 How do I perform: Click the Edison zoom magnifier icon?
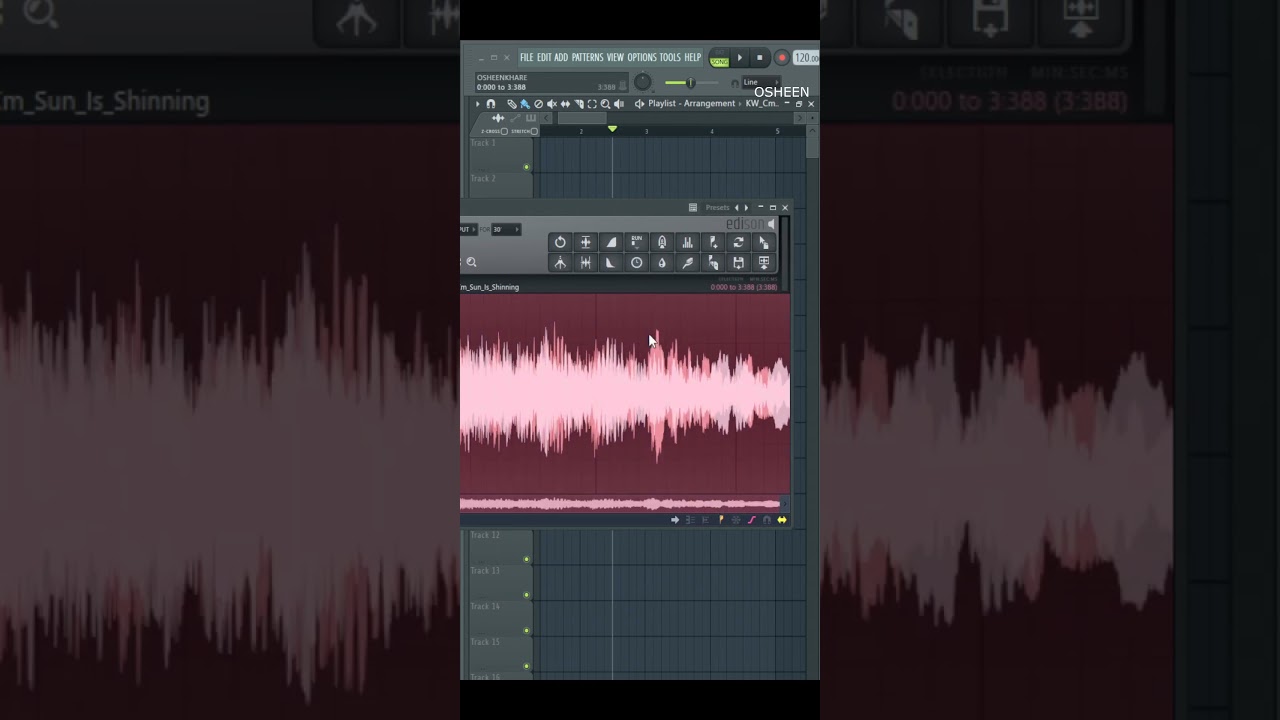(x=471, y=262)
